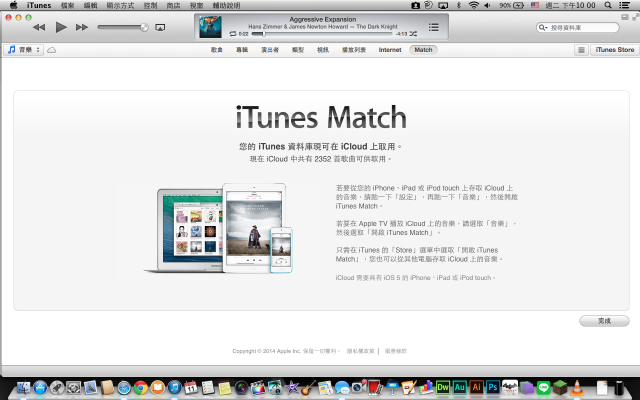Open VLC cone icon in the Dock
Screen dimensions: 640x400
(x=577, y=387)
